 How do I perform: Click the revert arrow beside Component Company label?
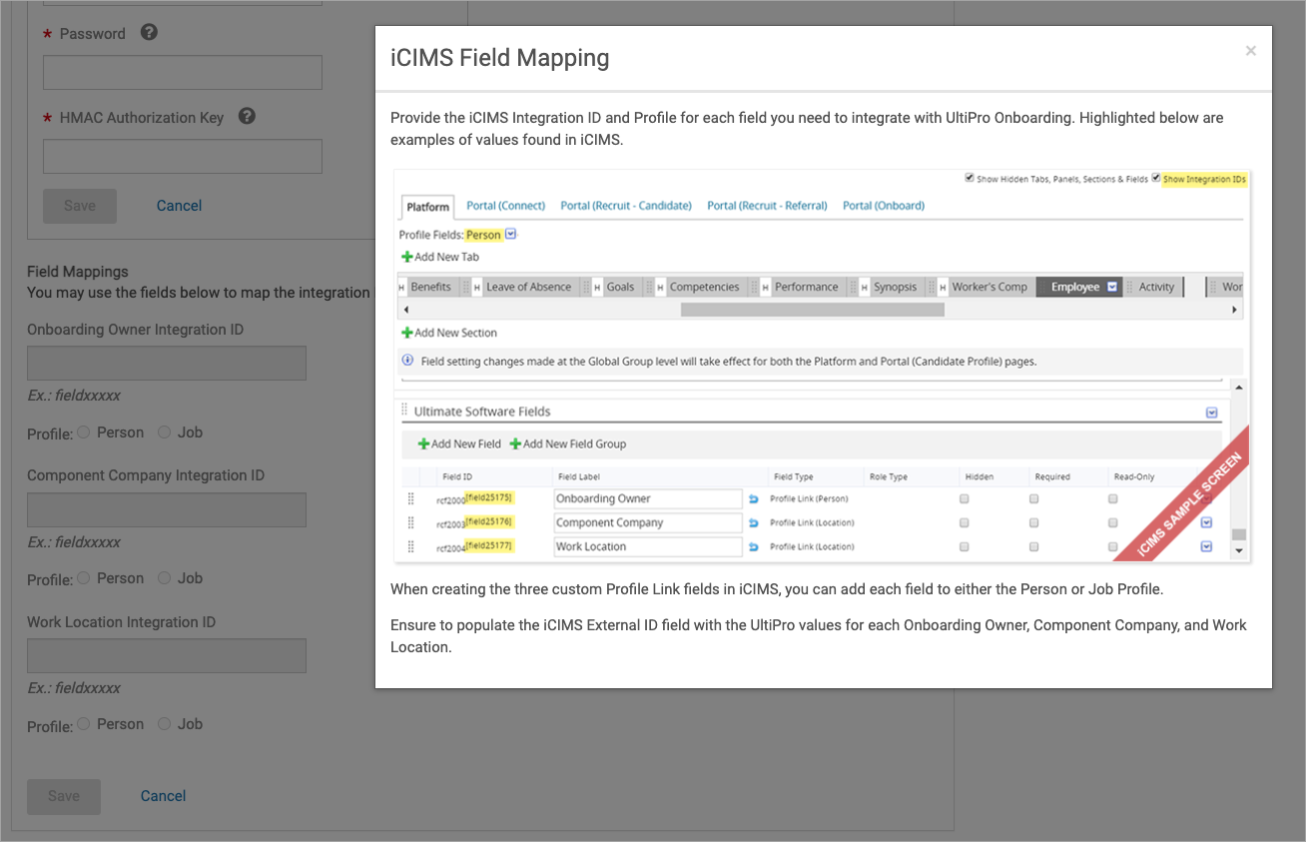pyautogui.click(x=754, y=523)
